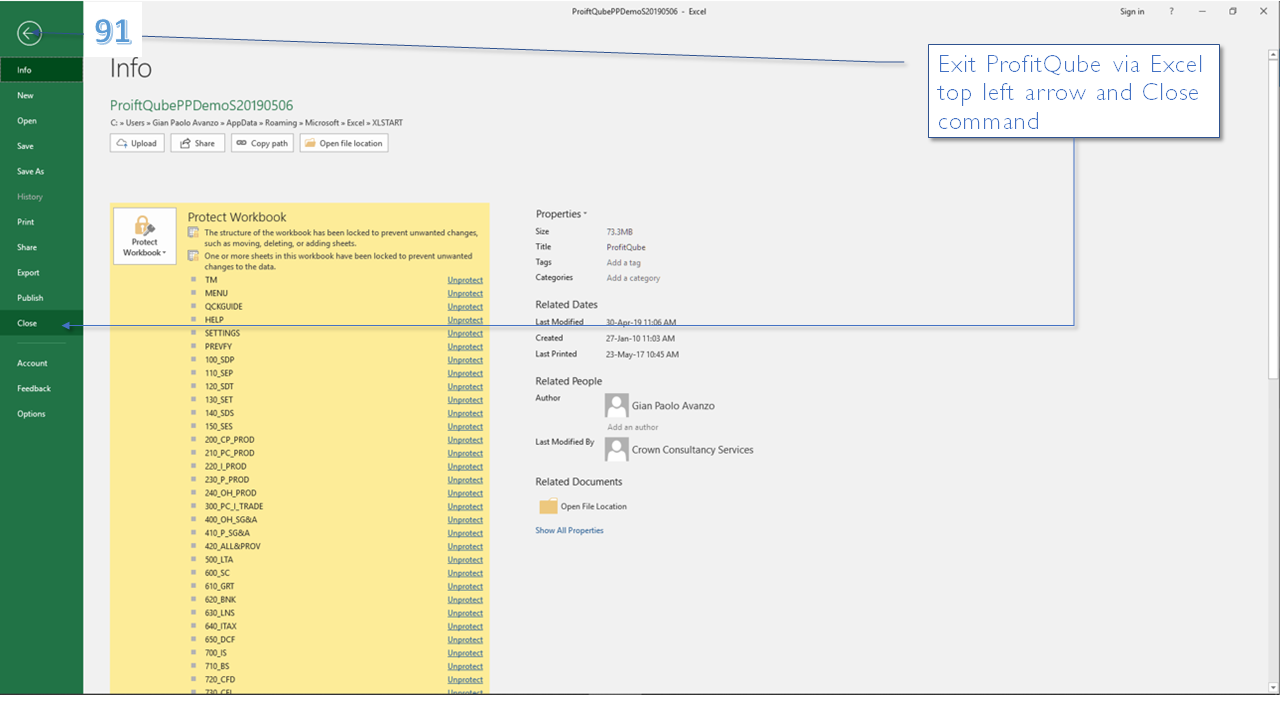1280x720 pixels.
Task: Click the Upload button
Action: 137,143
